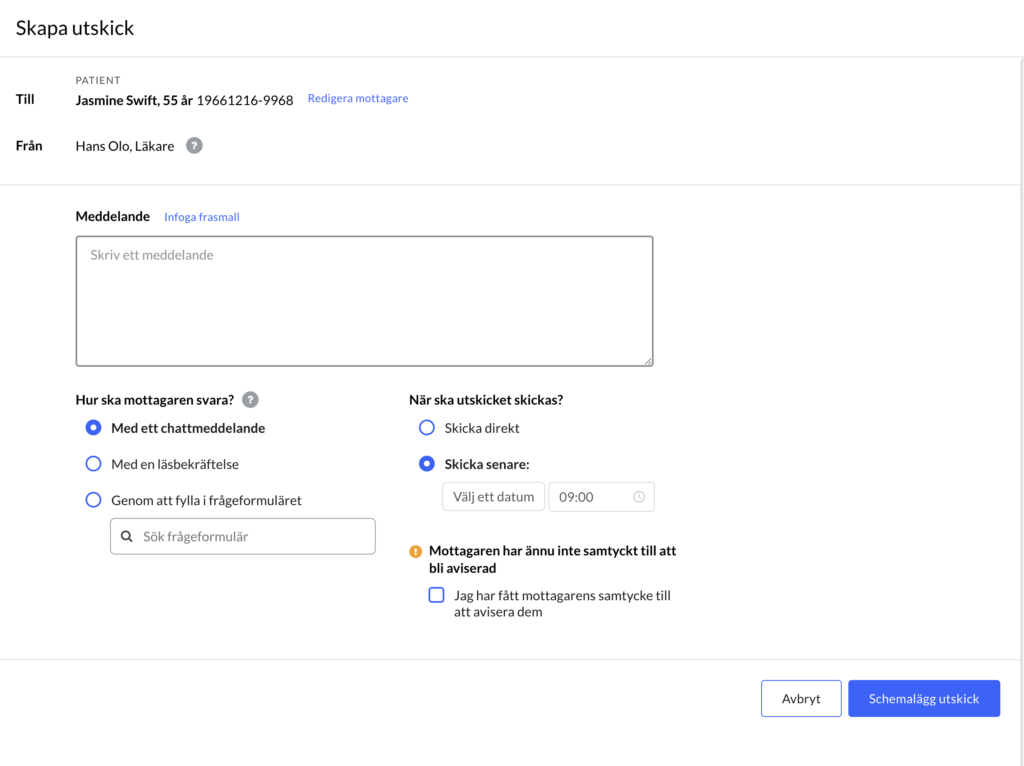
Task: Select 'Skicka direkt' radio button
Action: [x=426, y=428]
